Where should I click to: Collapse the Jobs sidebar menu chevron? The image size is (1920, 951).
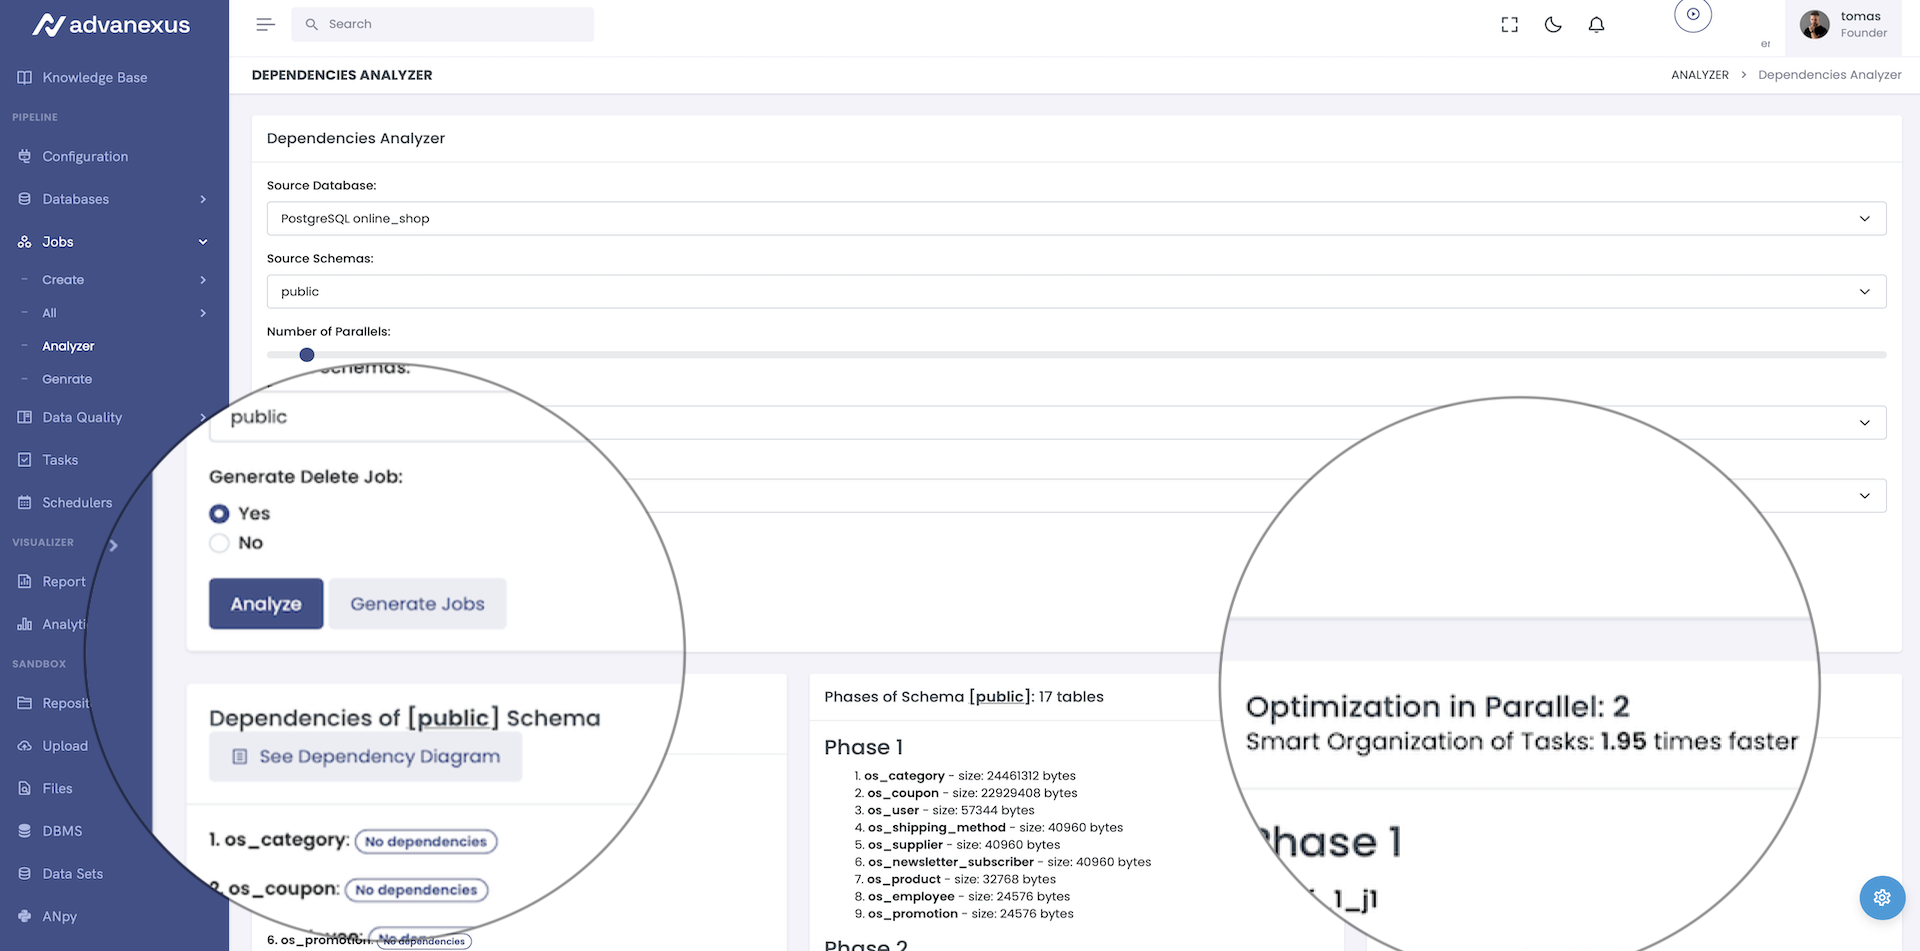tap(203, 242)
